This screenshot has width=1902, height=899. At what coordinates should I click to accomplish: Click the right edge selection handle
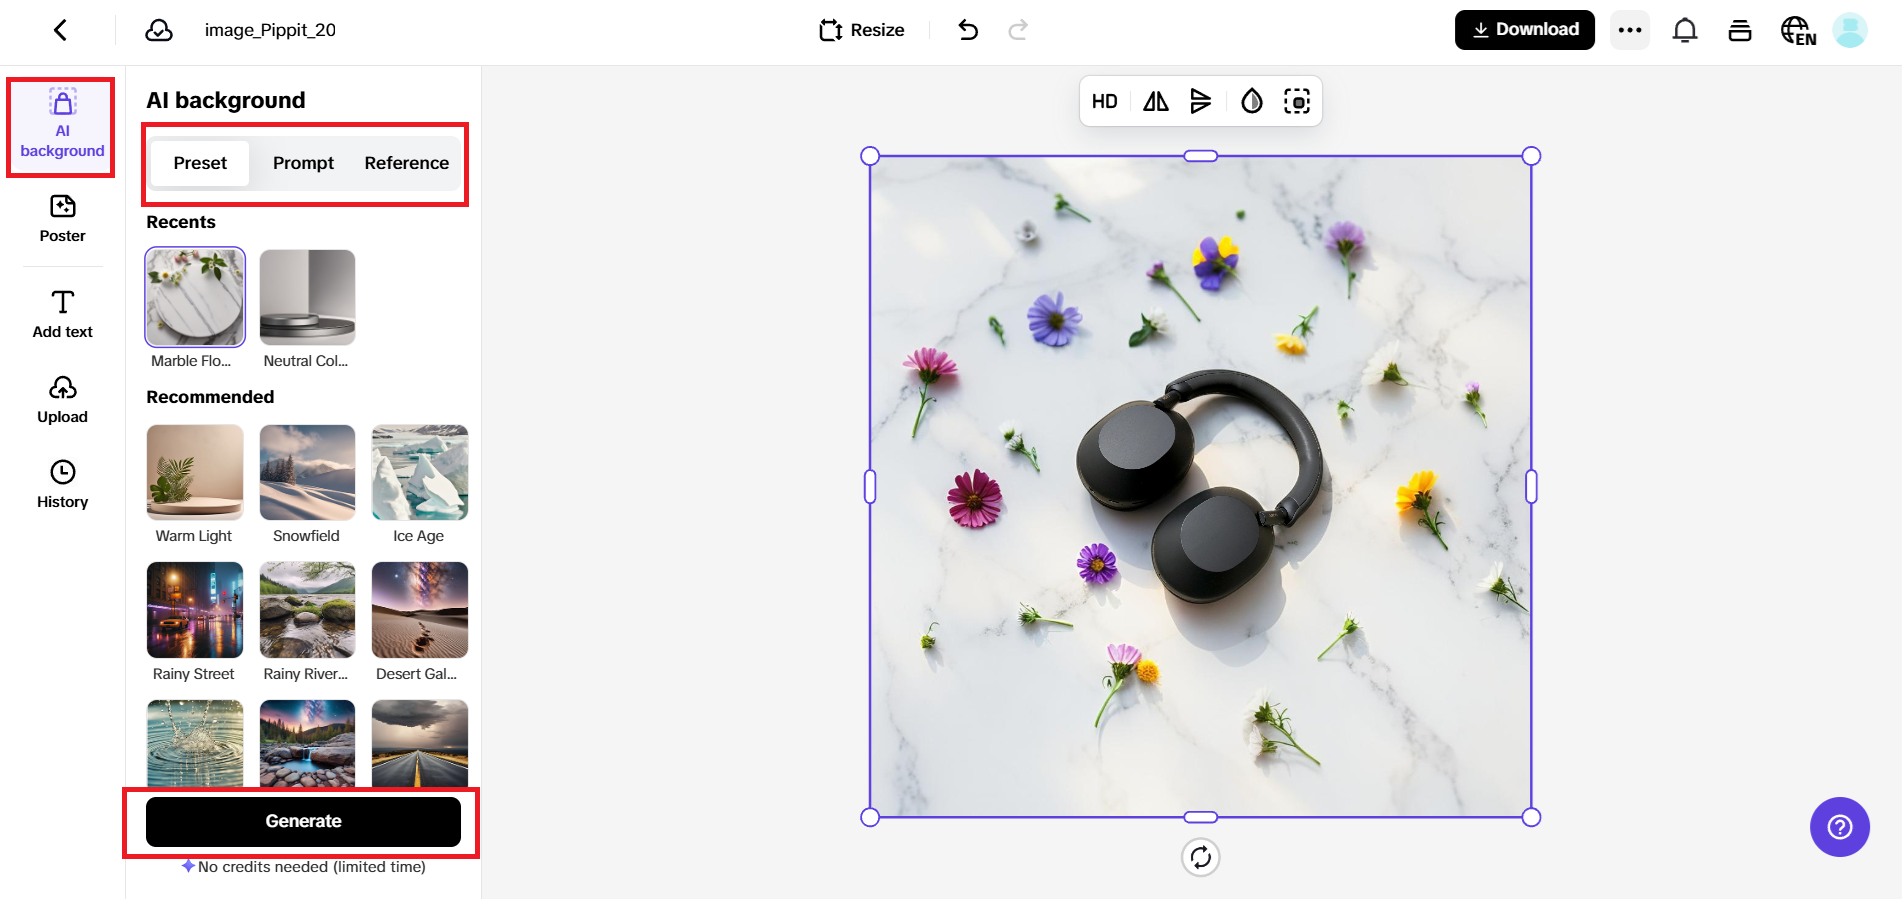1531,487
